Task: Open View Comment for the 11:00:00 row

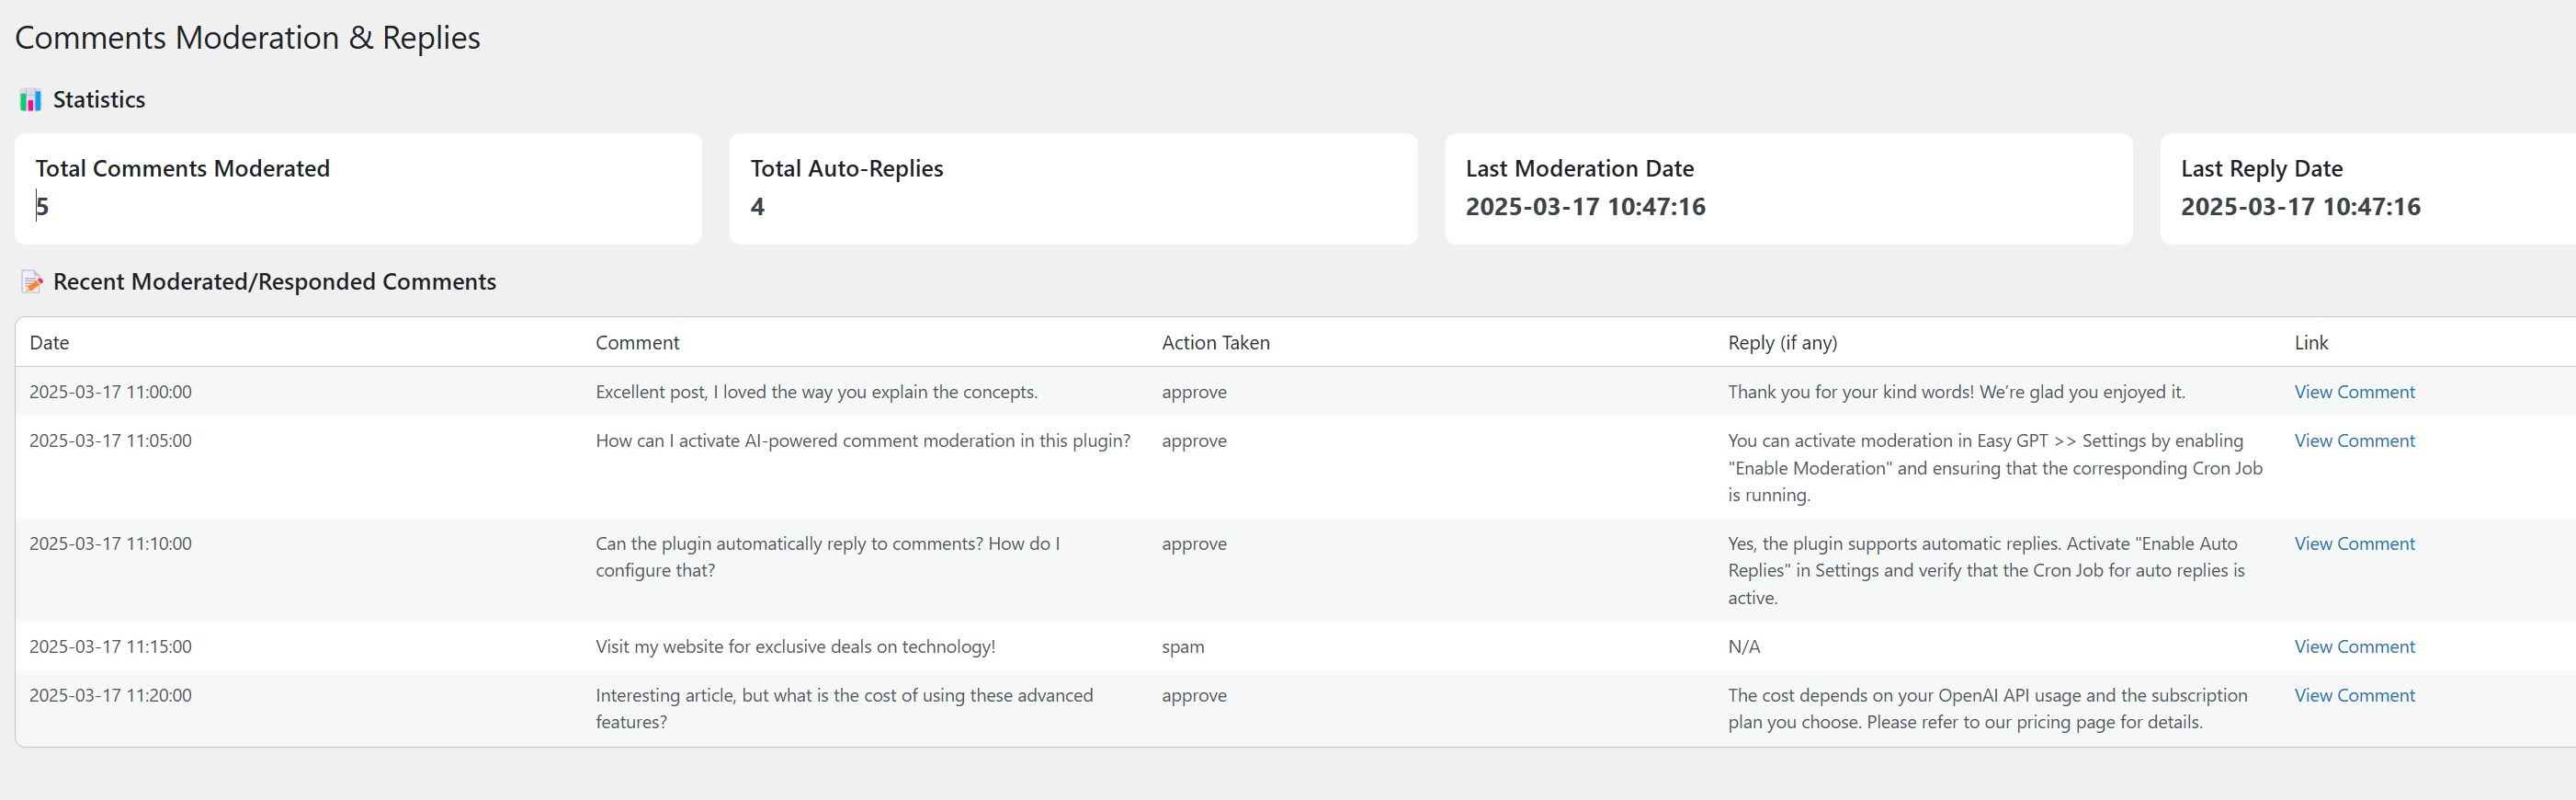Action: pos(2354,392)
